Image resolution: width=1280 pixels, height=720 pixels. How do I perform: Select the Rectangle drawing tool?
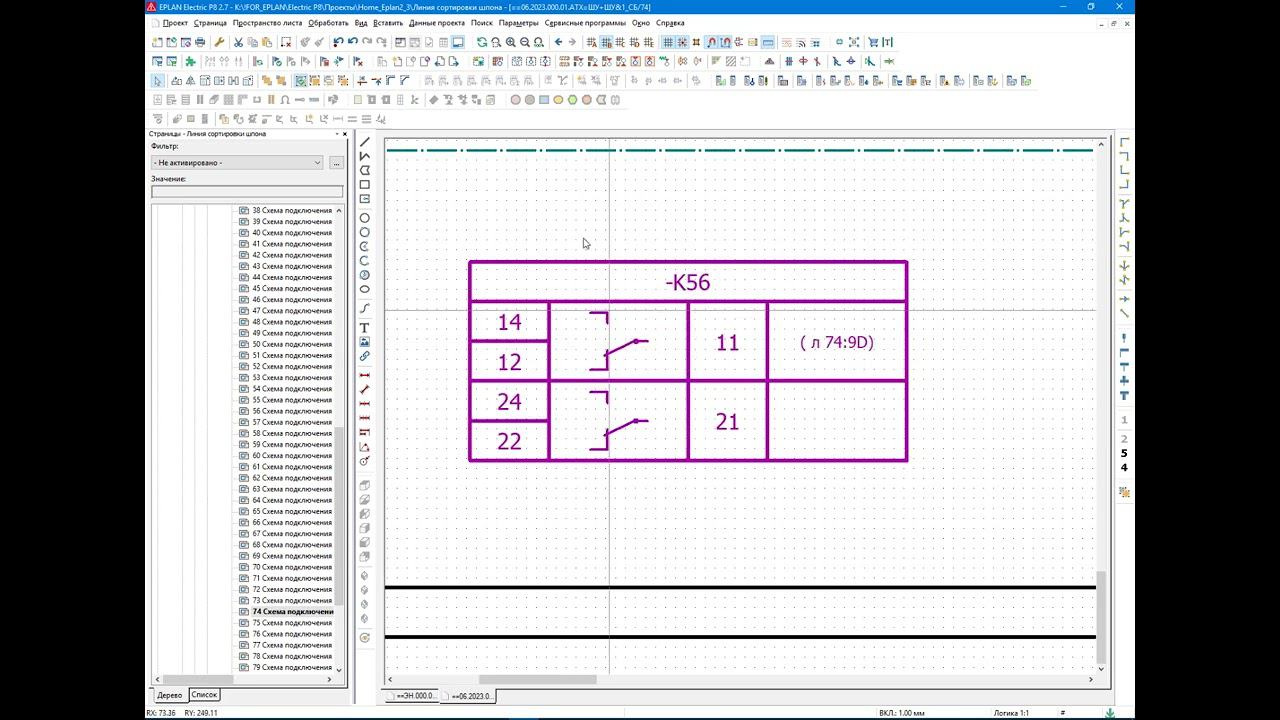(365, 184)
